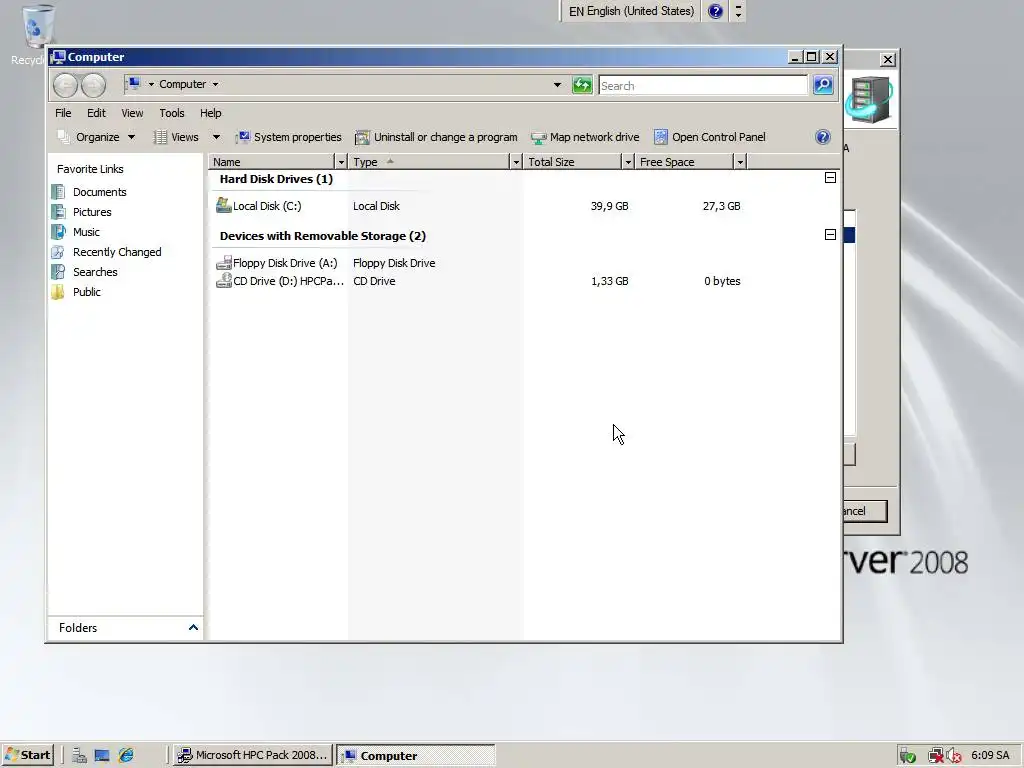This screenshot has height=768, width=1024.
Task: Open Recently Changed in Favorite Links
Action: pyautogui.click(x=117, y=252)
